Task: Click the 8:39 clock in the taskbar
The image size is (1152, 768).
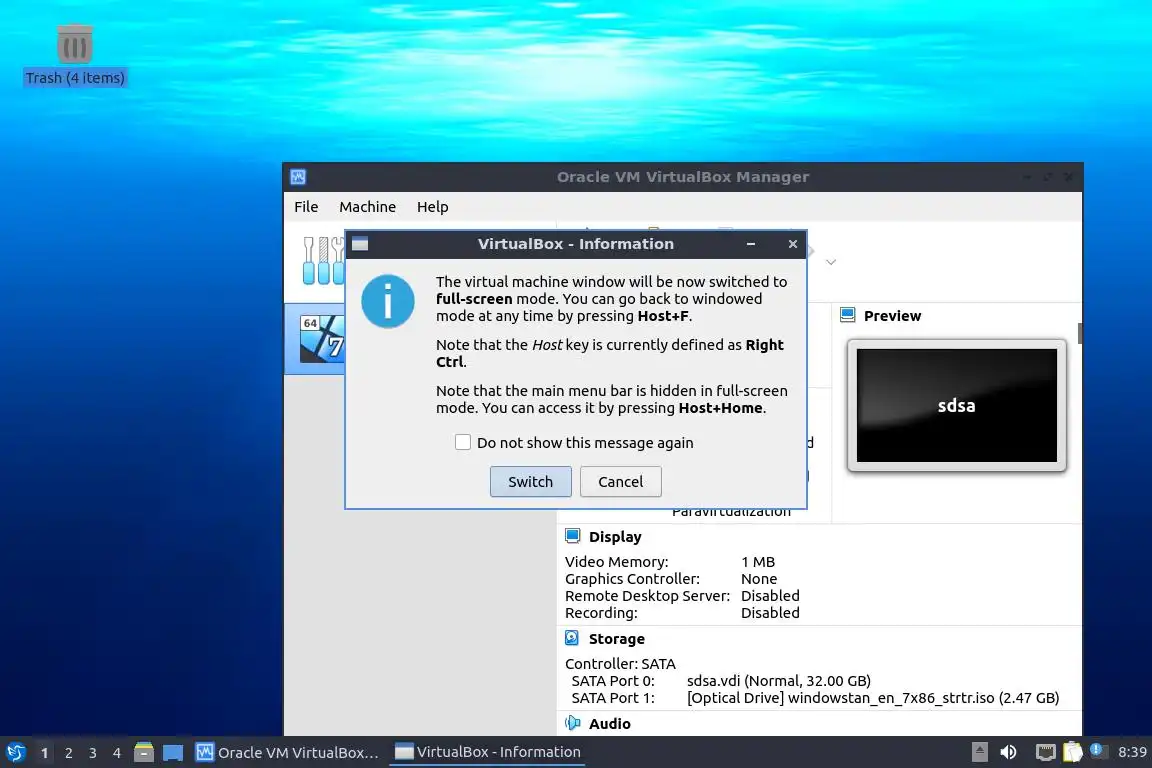Action: [1132, 752]
